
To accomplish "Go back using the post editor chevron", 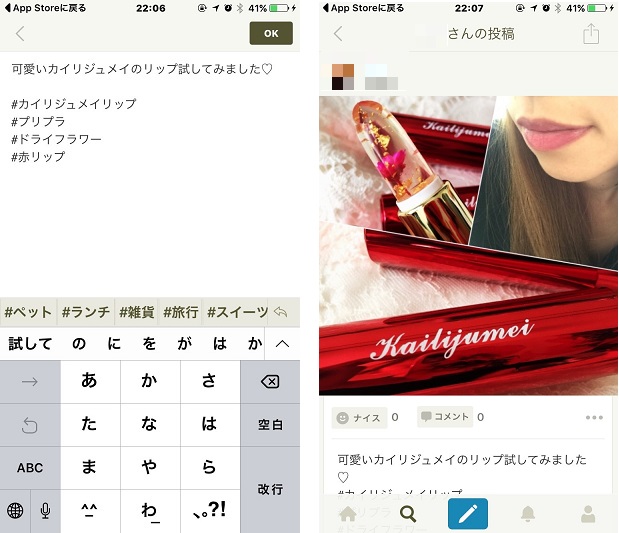I will tap(20, 34).
